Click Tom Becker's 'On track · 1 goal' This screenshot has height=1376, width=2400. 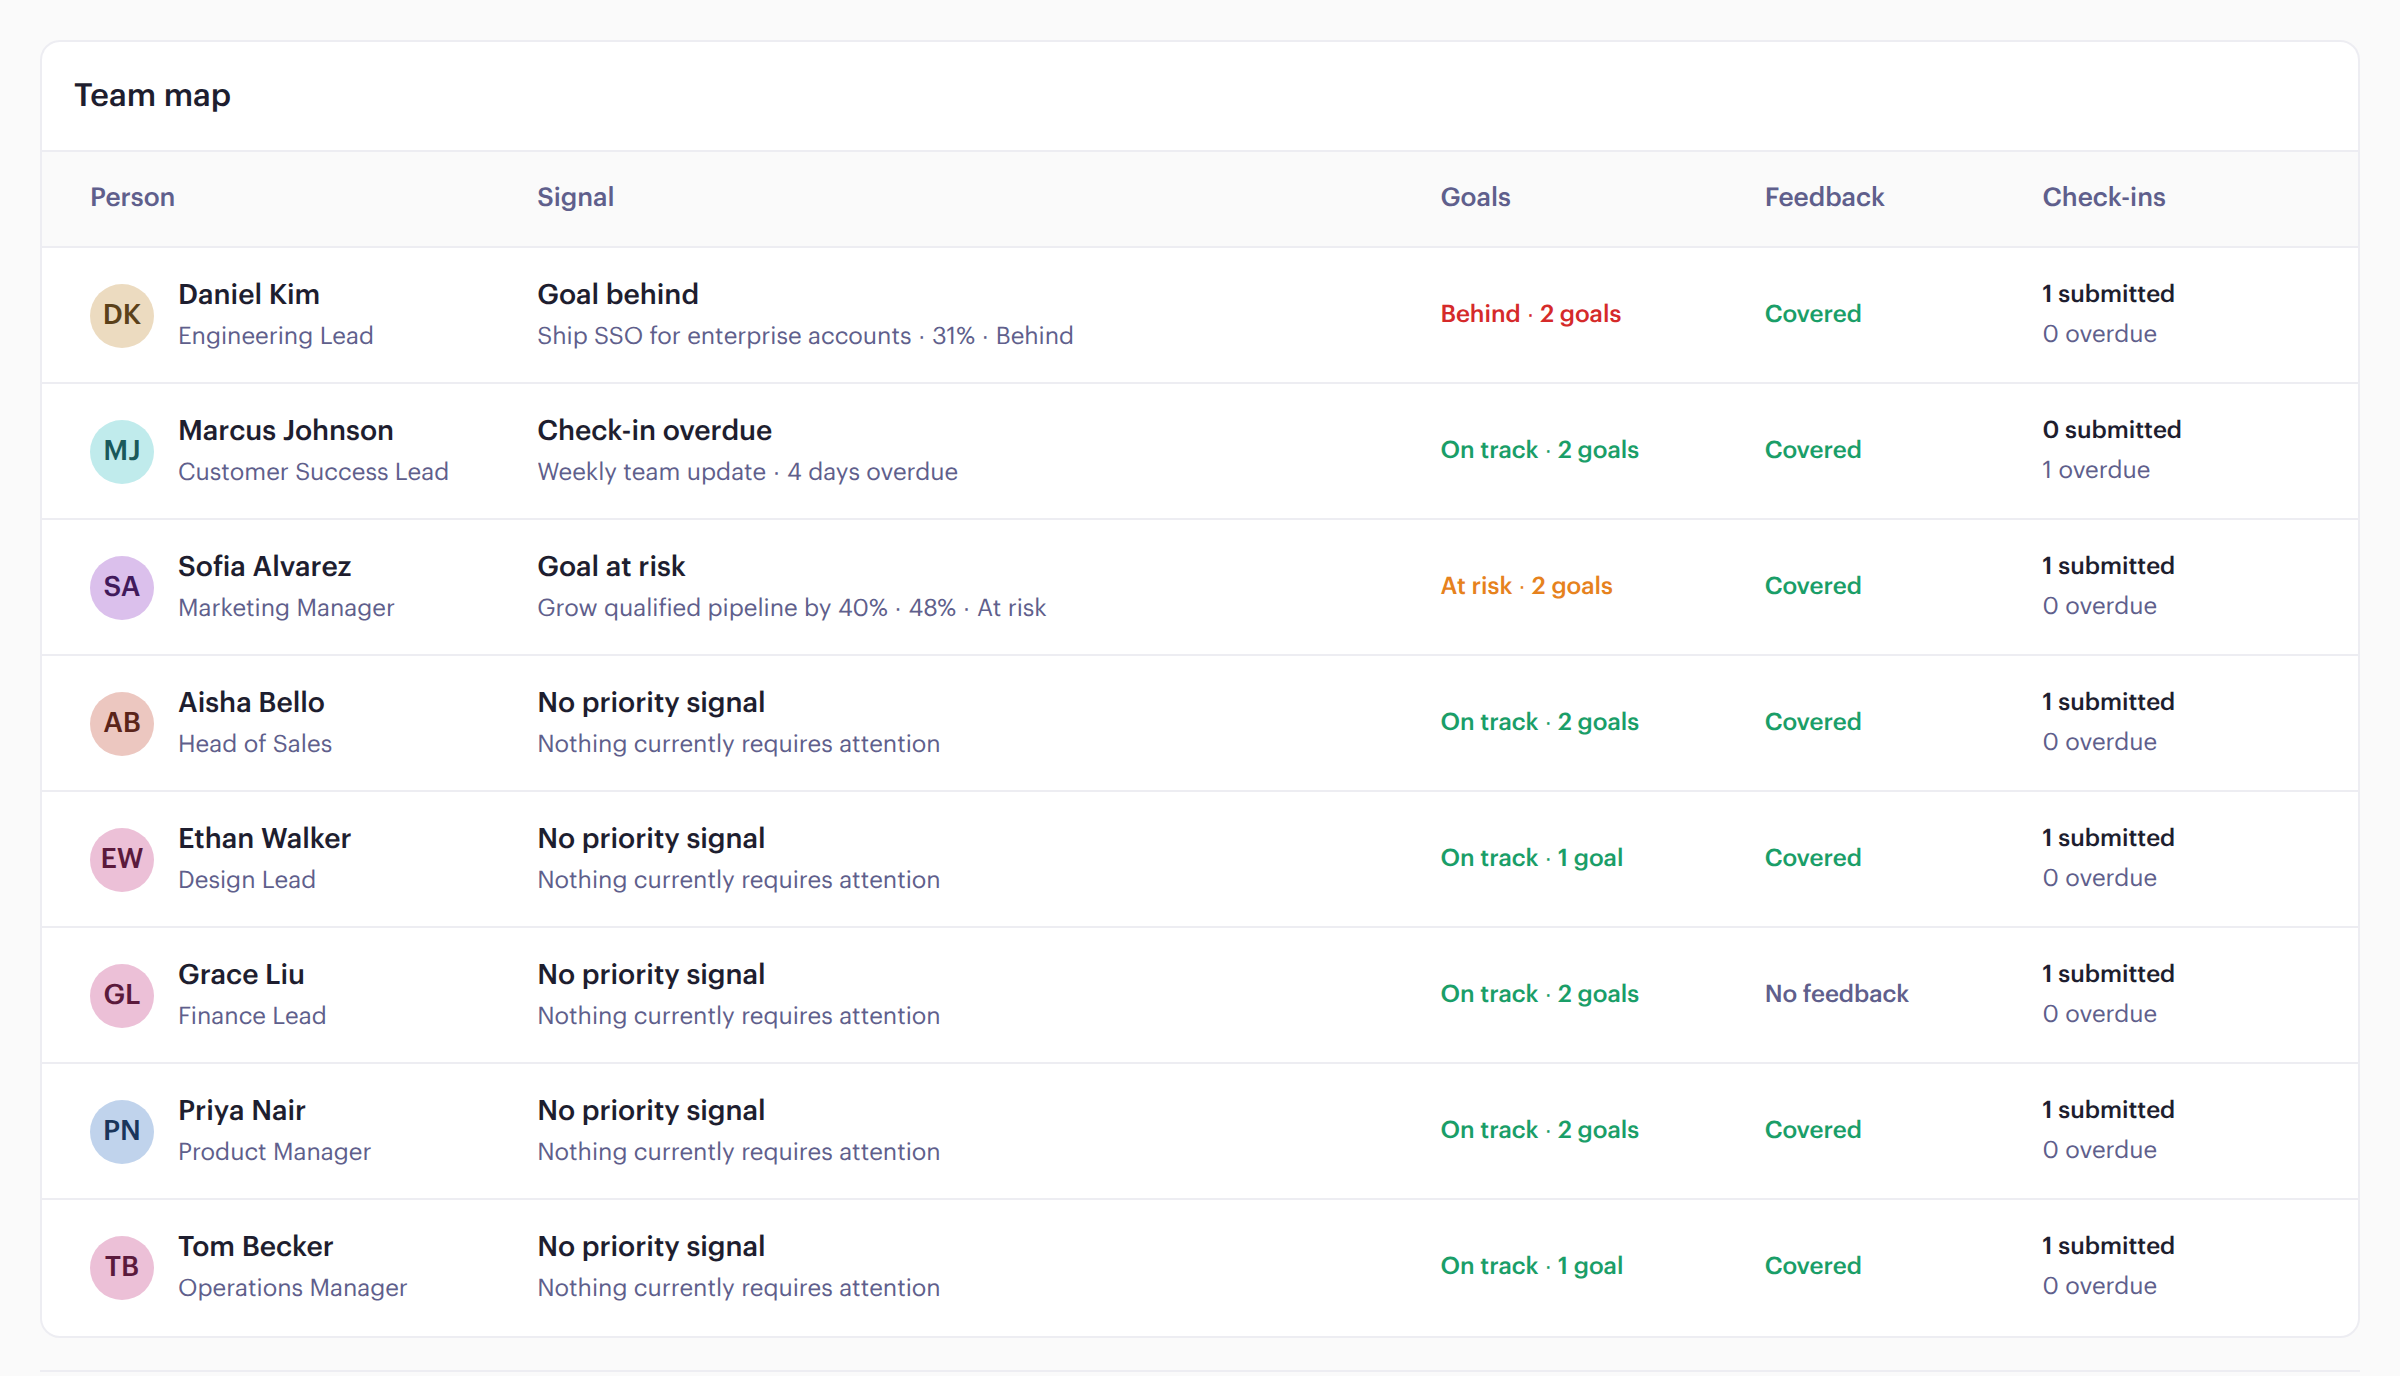click(1531, 1266)
